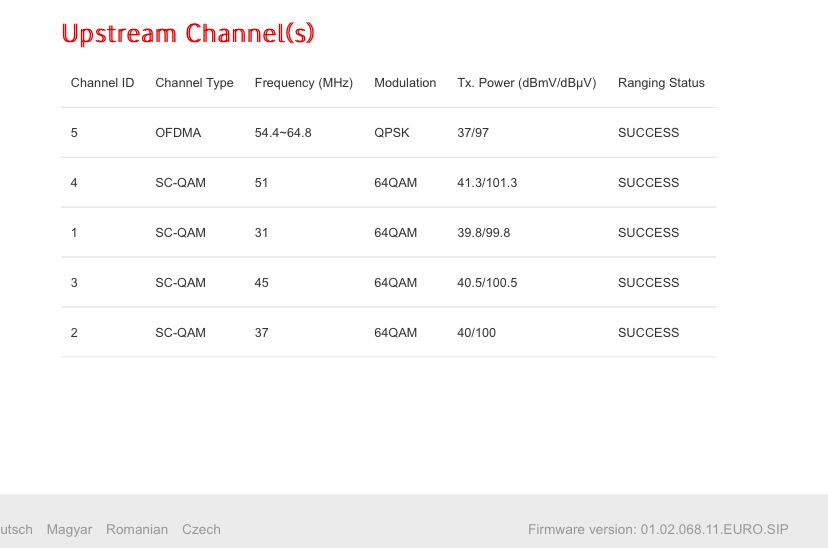Image resolution: width=828 pixels, height=548 pixels.
Task: Select channel ID 2 cell
Action: coord(74,333)
